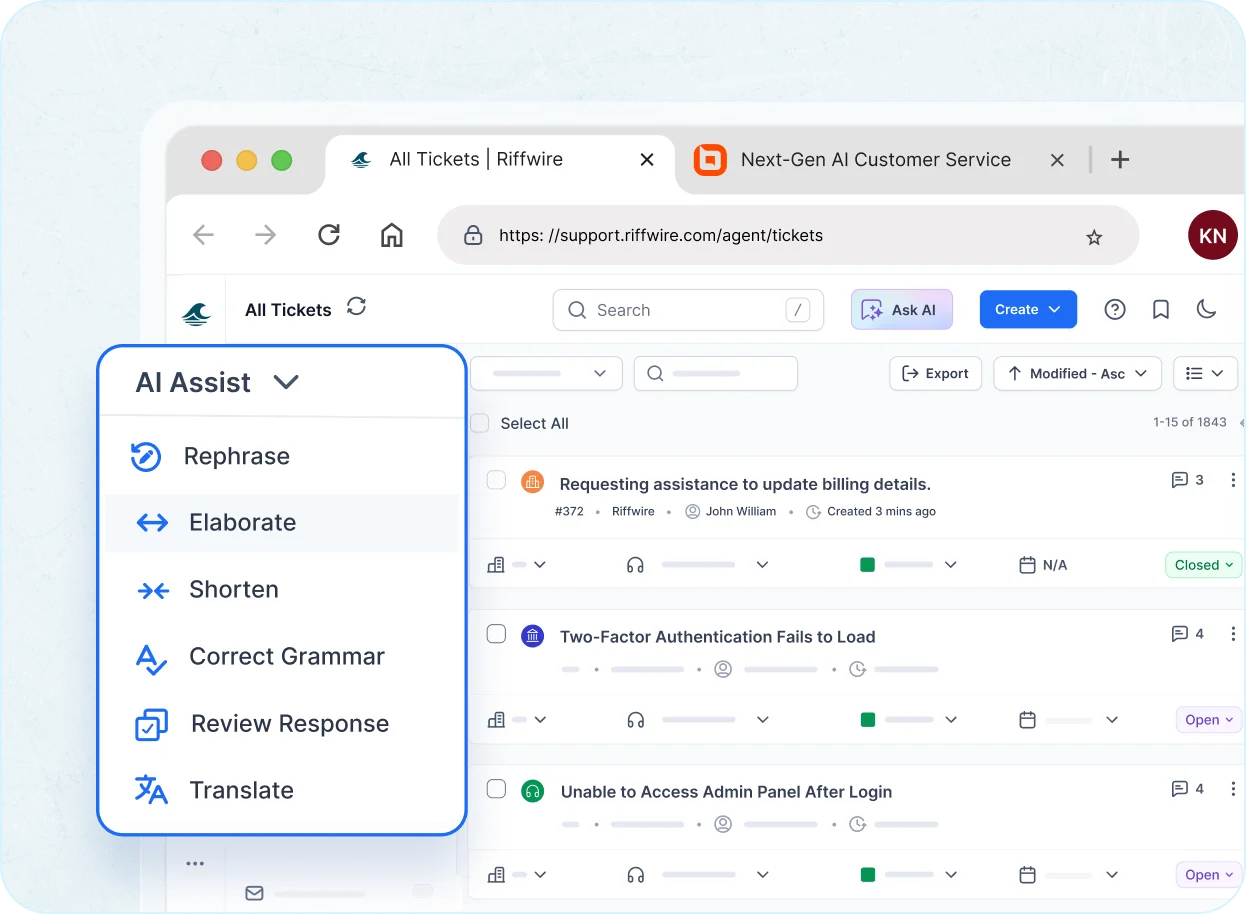Click the Rephrase icon in AI Assist

(x=146, y=457)
